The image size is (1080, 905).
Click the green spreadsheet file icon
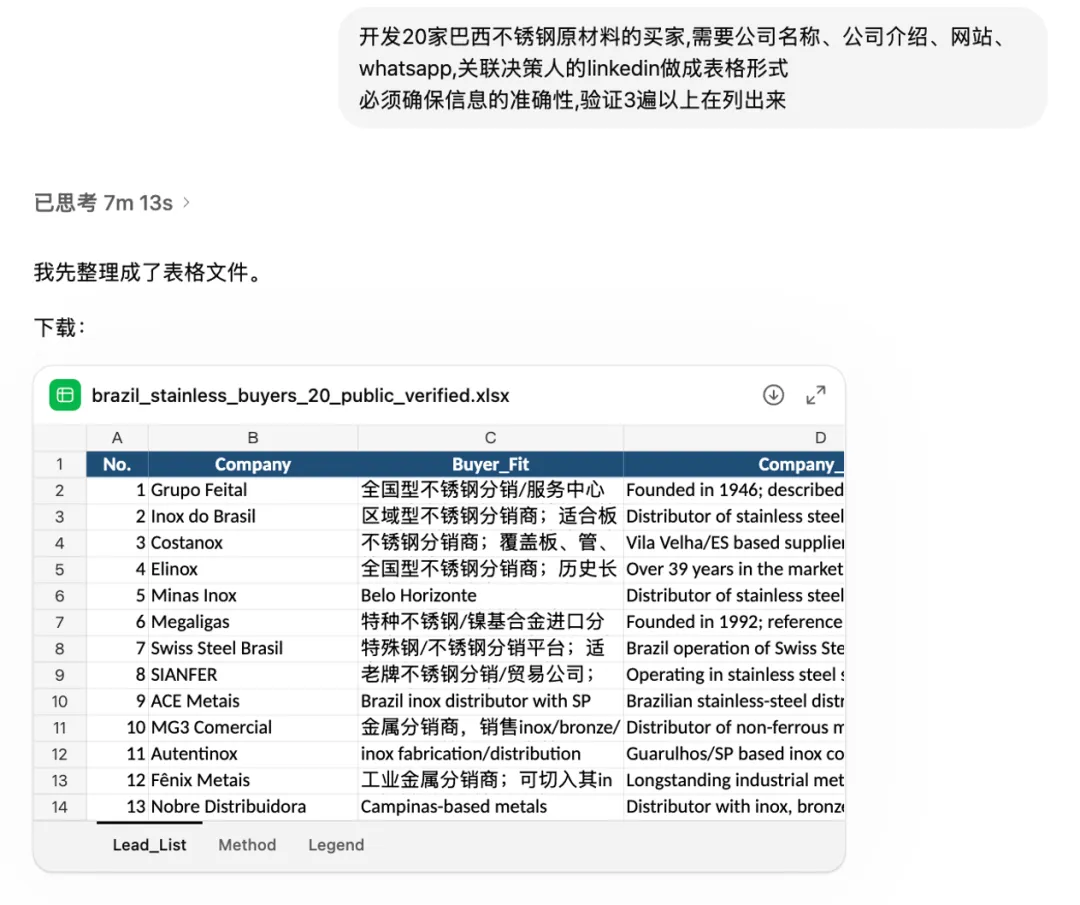[64, 395]
